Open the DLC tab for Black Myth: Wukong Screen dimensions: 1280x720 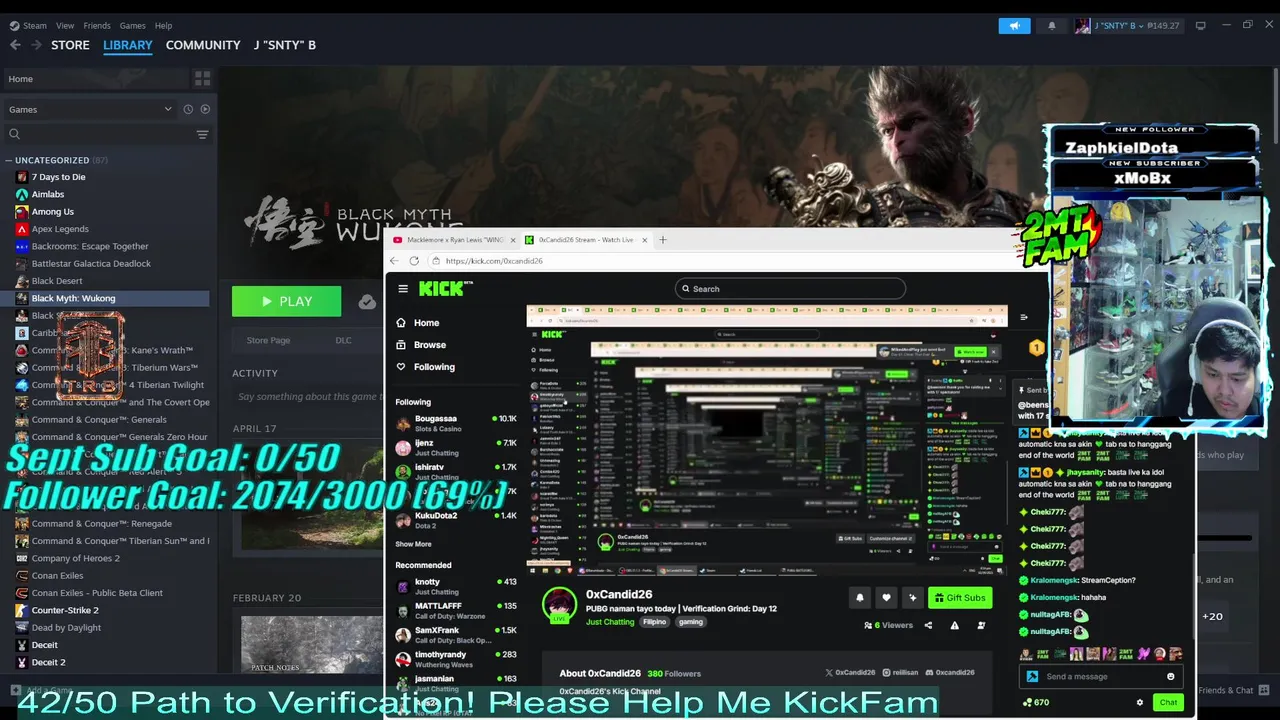click(343, 340)
